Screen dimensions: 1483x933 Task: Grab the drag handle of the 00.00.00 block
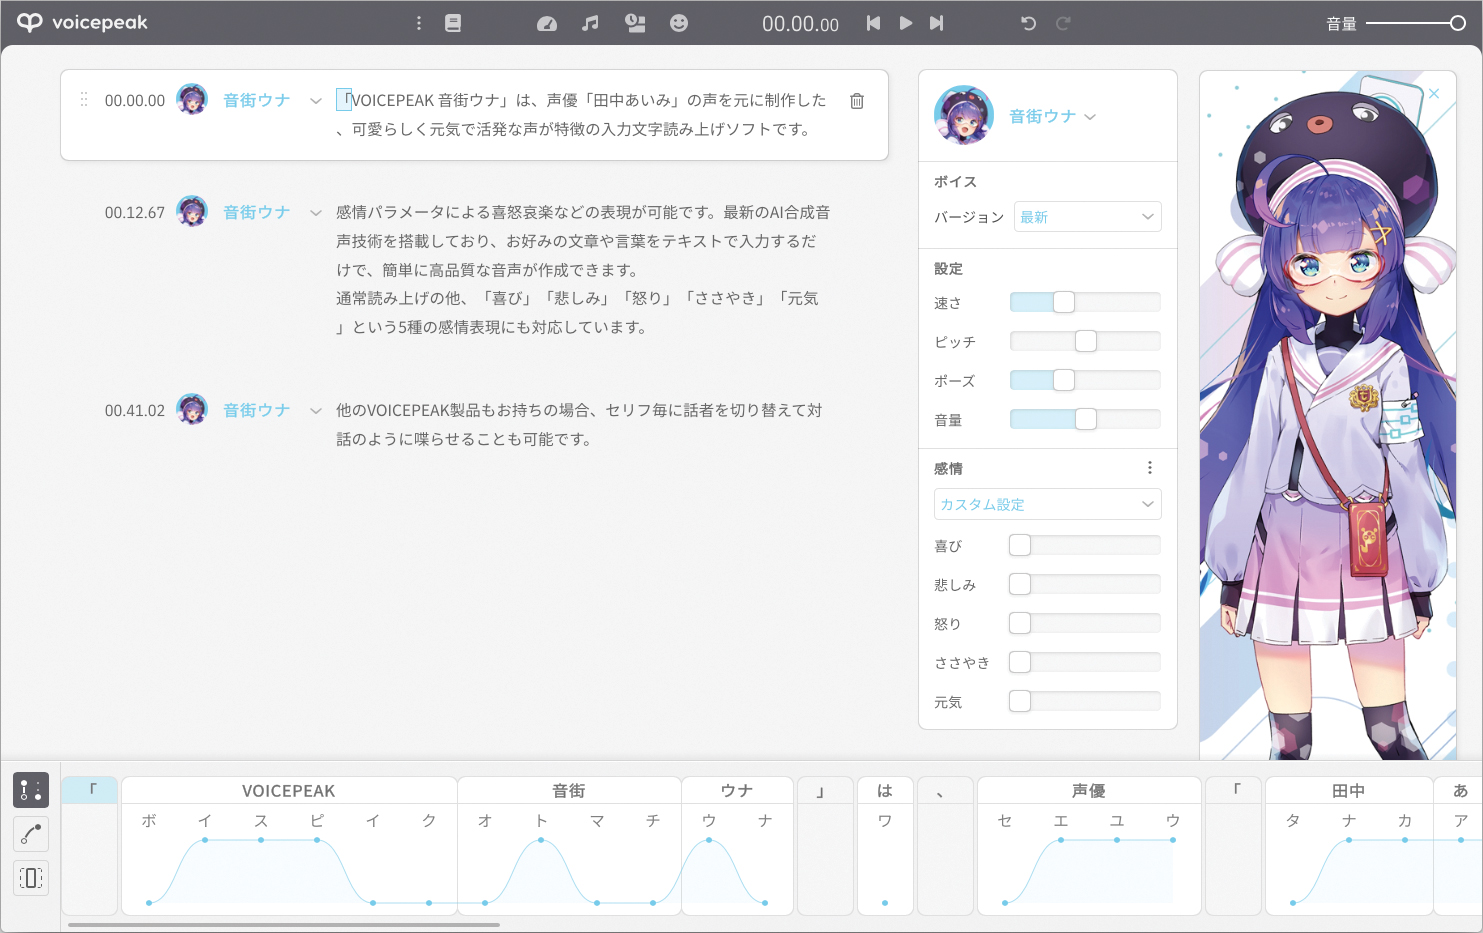click(84, 100)
